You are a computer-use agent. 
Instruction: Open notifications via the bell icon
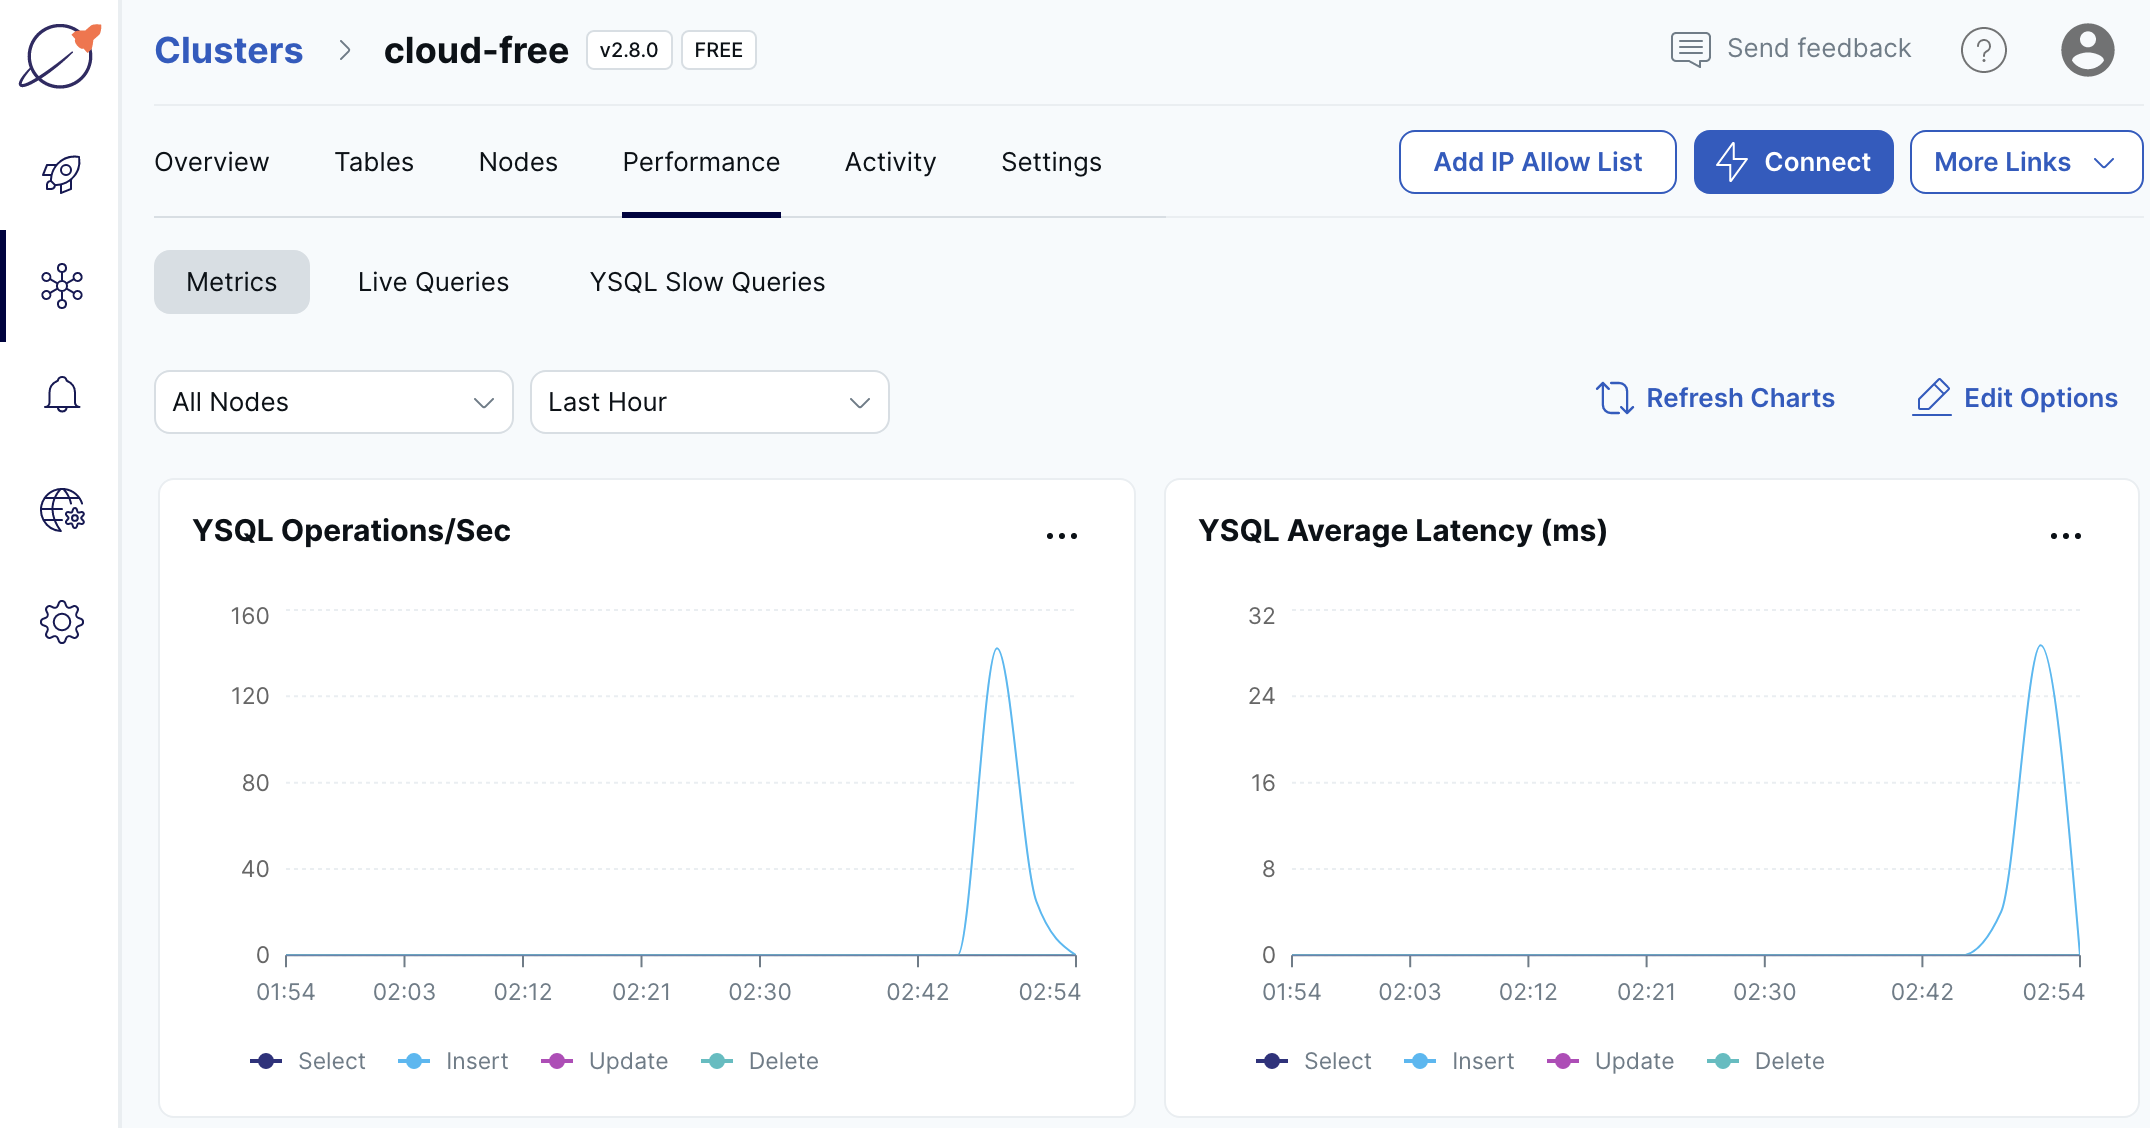click(61, 394)
